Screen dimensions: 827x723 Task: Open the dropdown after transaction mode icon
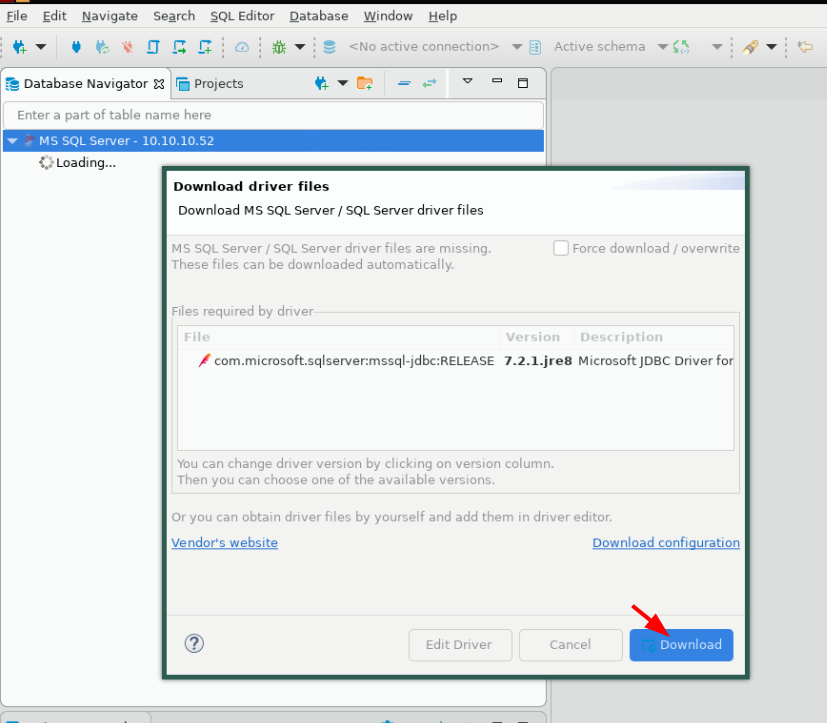click(x=717, y=47)
